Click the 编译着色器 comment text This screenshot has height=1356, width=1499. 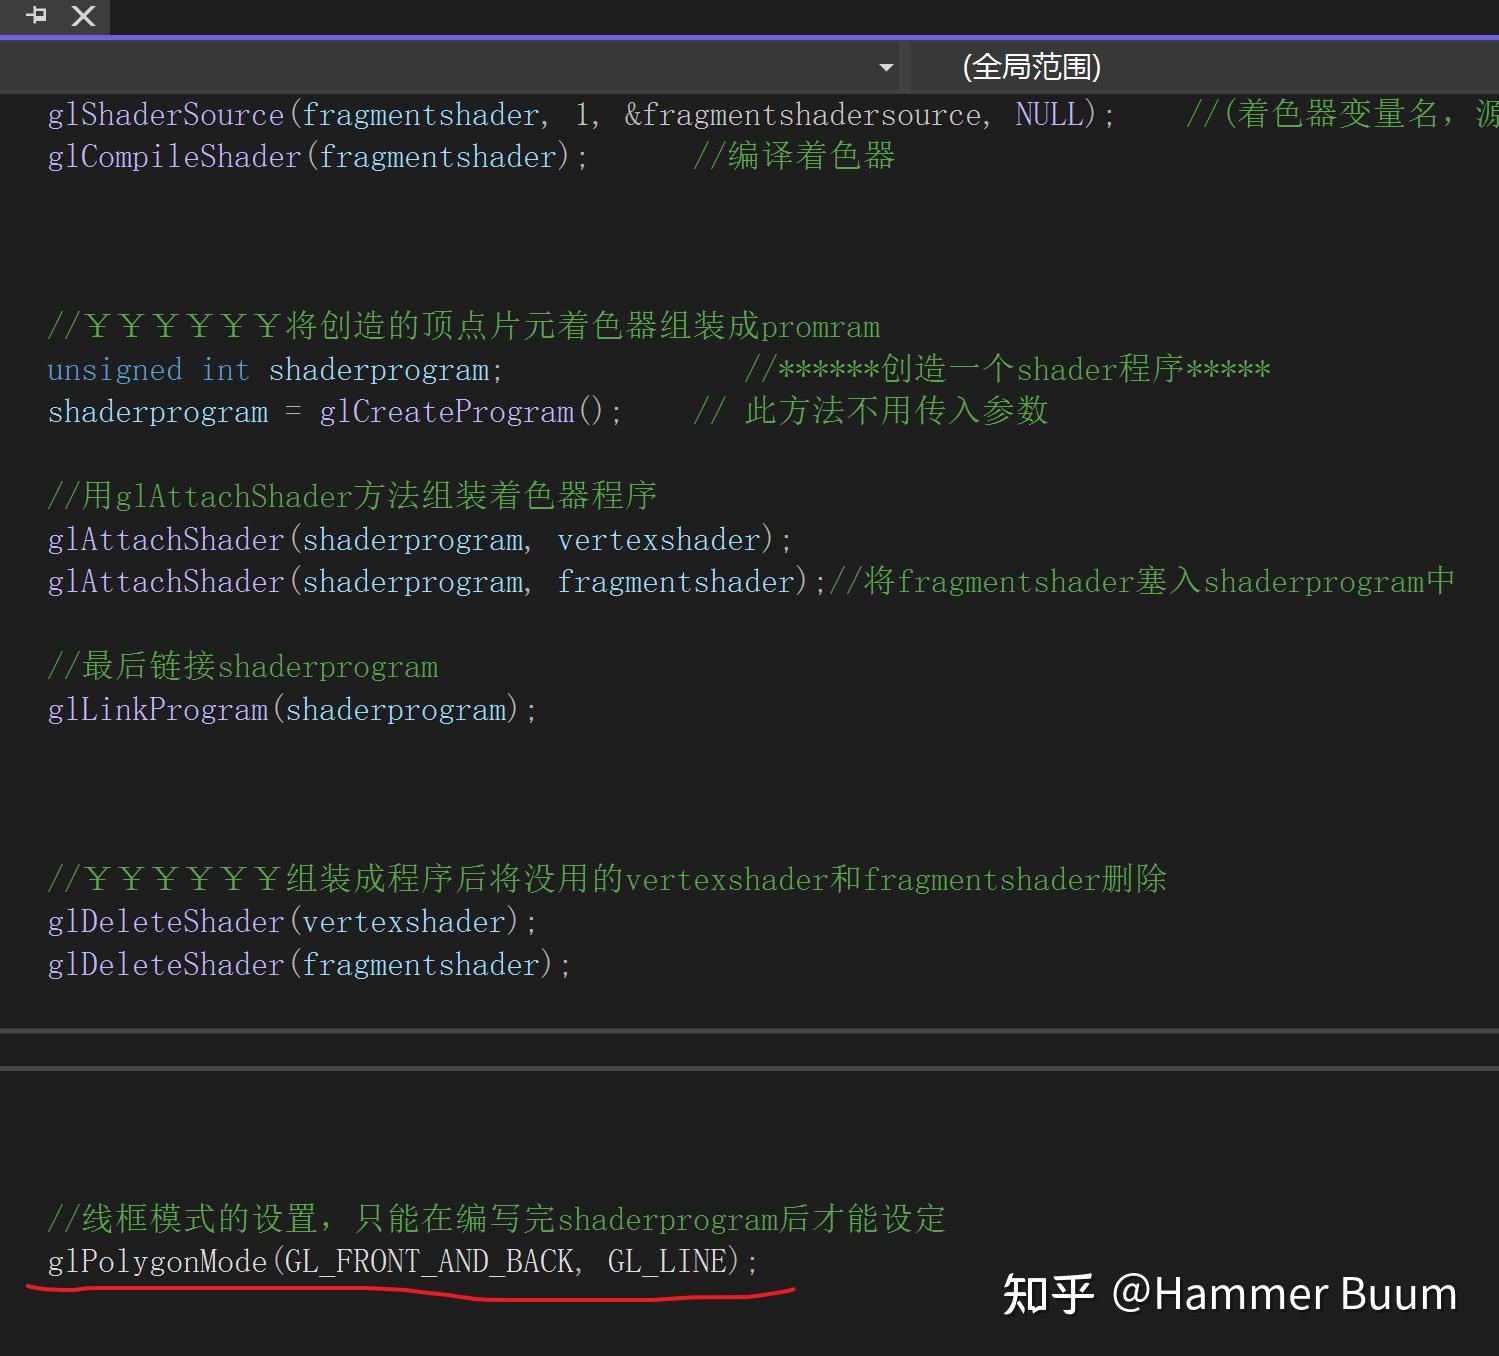tap(795, 156)
